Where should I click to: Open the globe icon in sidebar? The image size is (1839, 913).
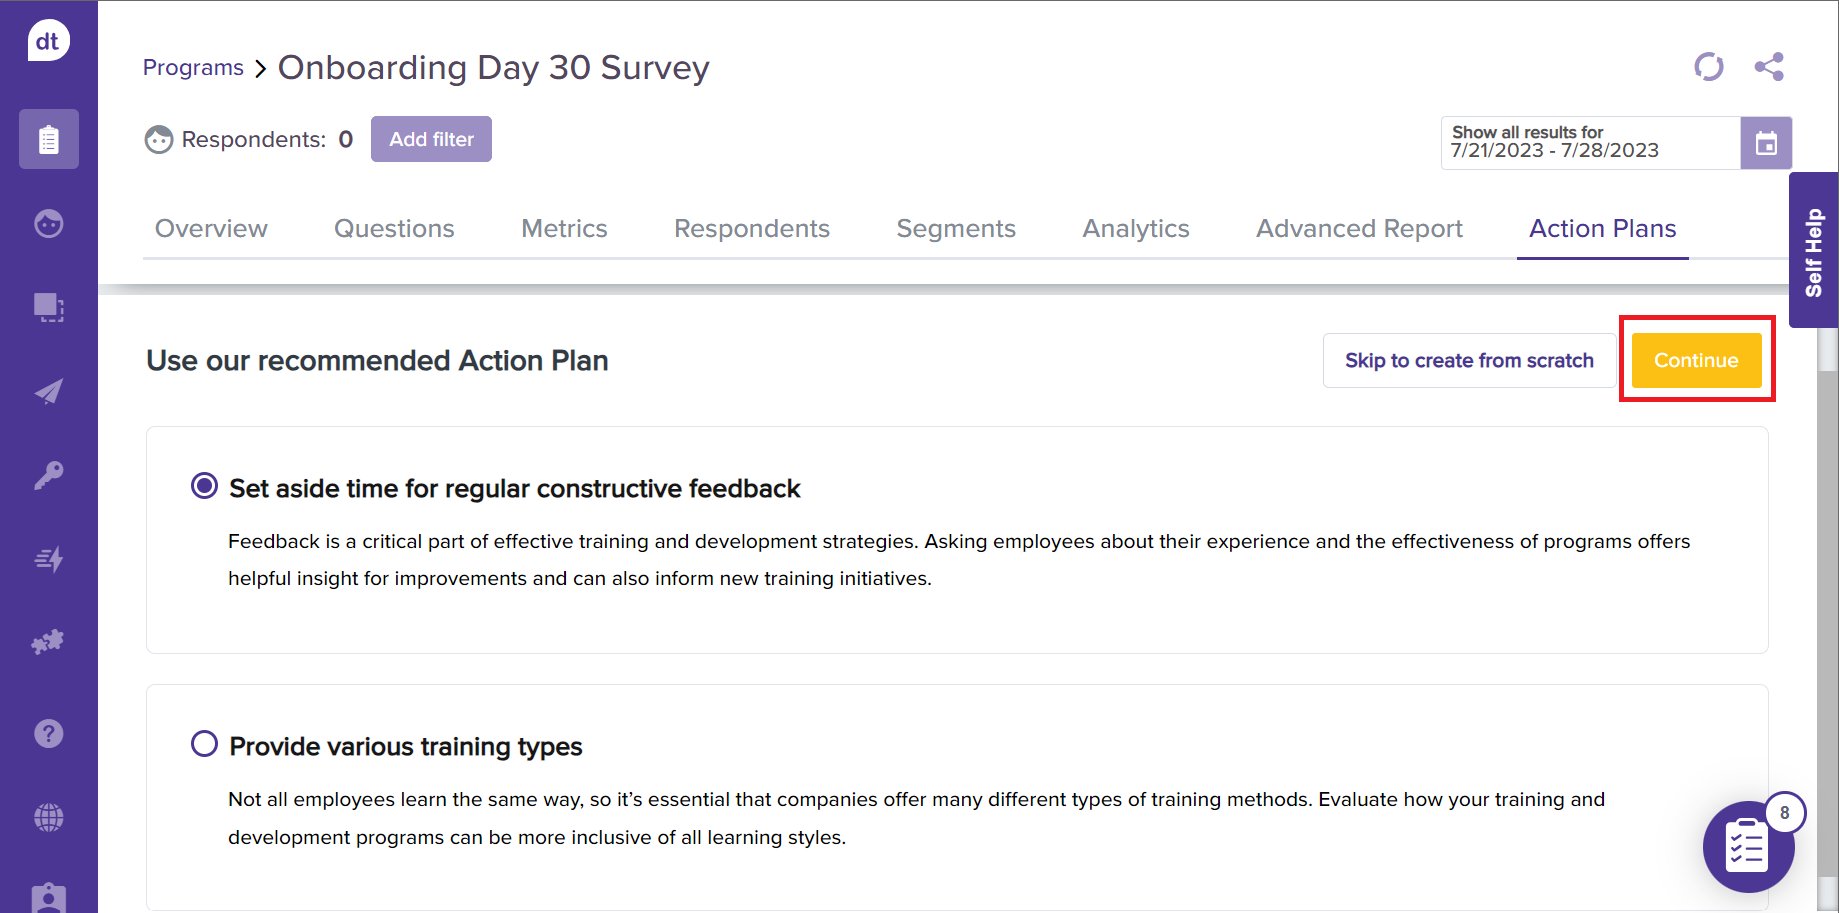pos(48,817)
